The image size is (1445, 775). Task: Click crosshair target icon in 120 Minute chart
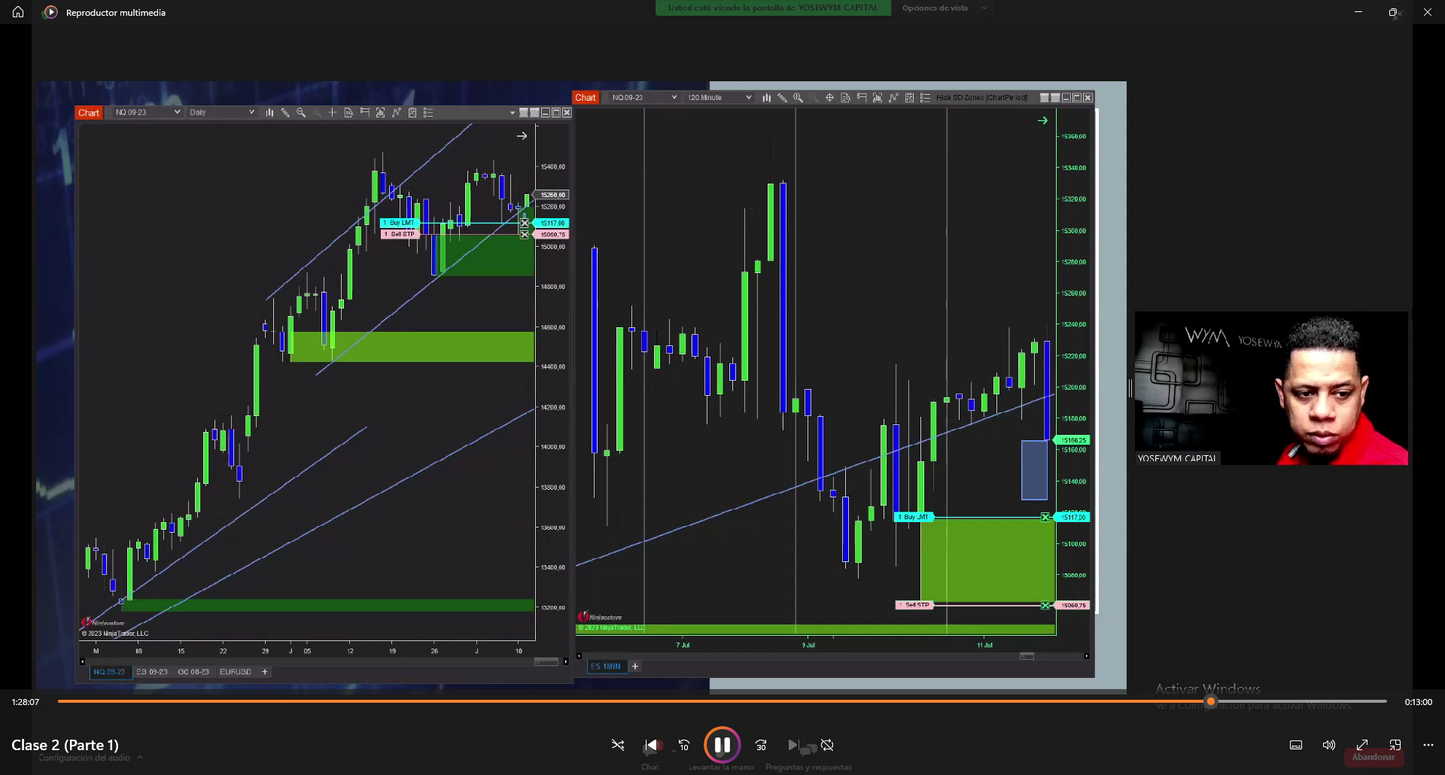point(829,98)
